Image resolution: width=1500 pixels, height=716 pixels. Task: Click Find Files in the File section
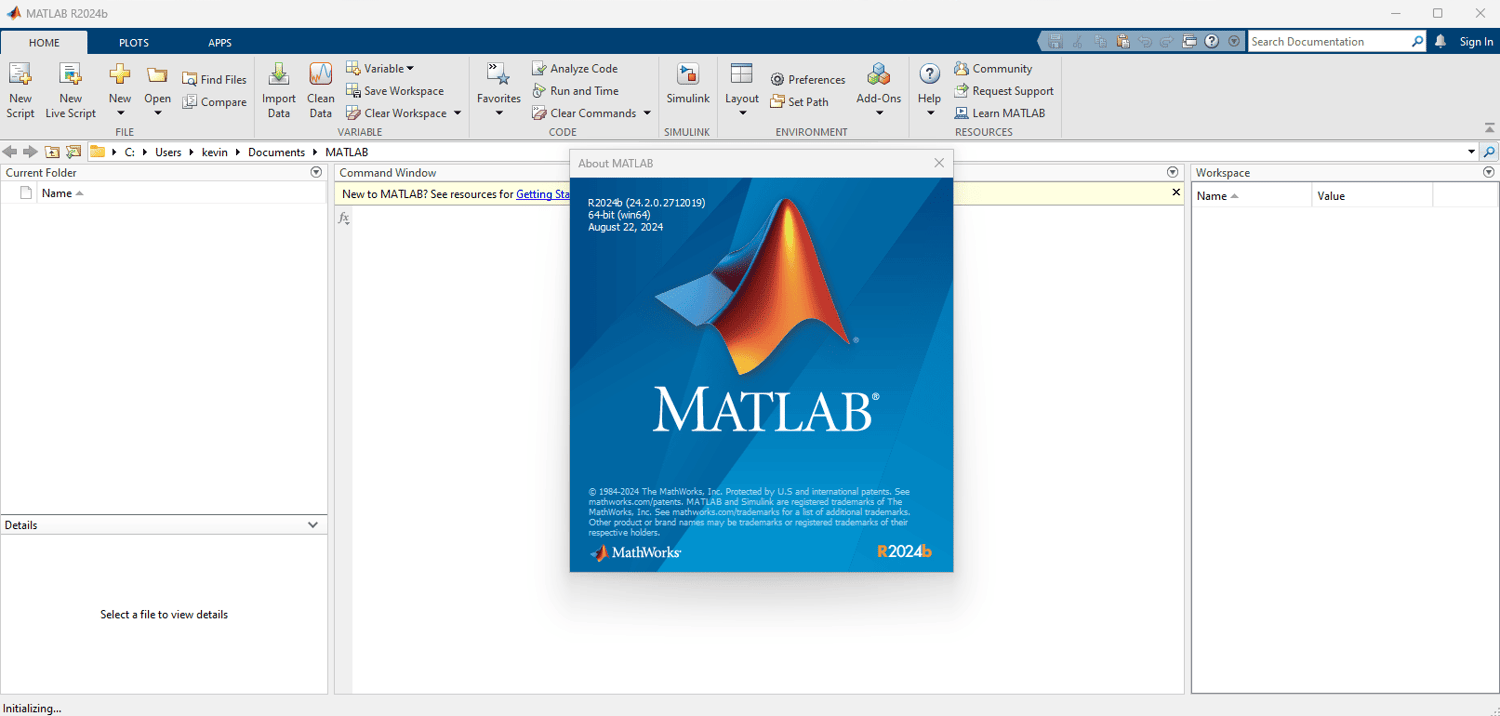pyautogui.click(x=214, y=80)
